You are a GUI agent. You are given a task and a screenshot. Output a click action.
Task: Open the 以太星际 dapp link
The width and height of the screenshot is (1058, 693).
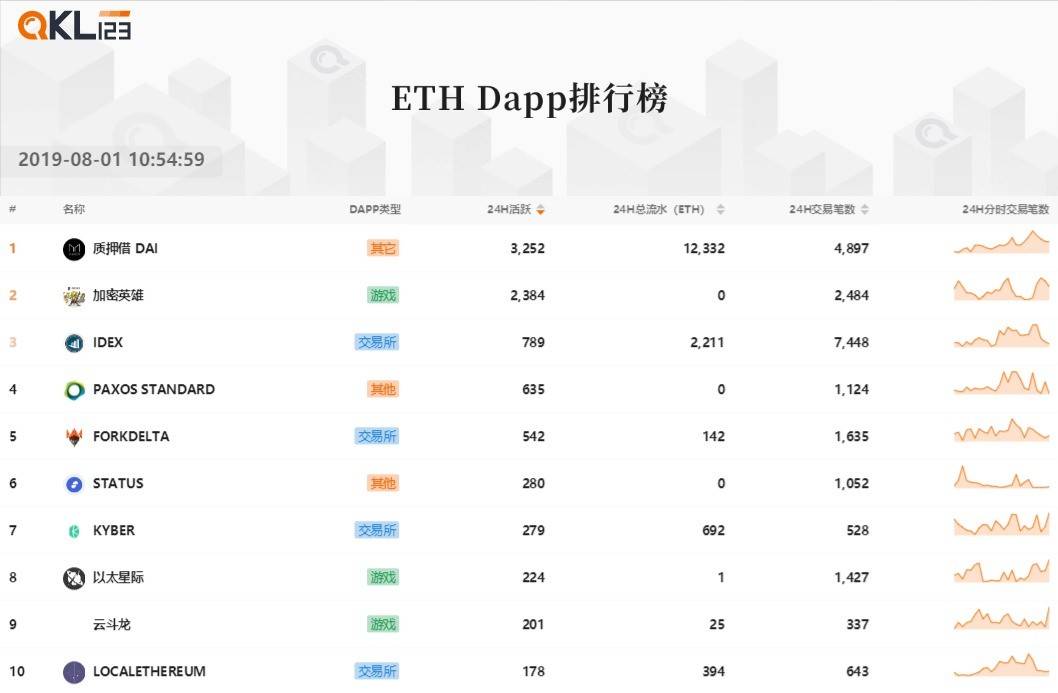[118, 578]
